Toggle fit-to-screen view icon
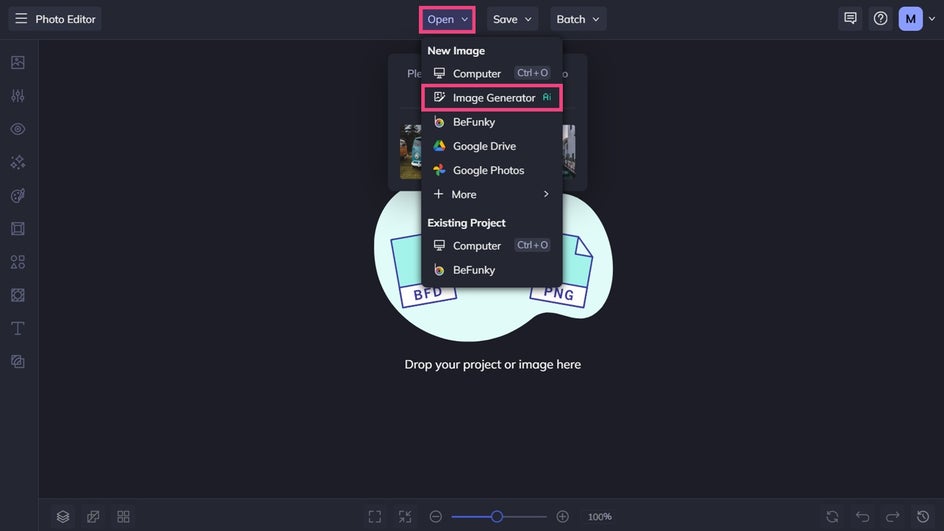 [375, 517]
